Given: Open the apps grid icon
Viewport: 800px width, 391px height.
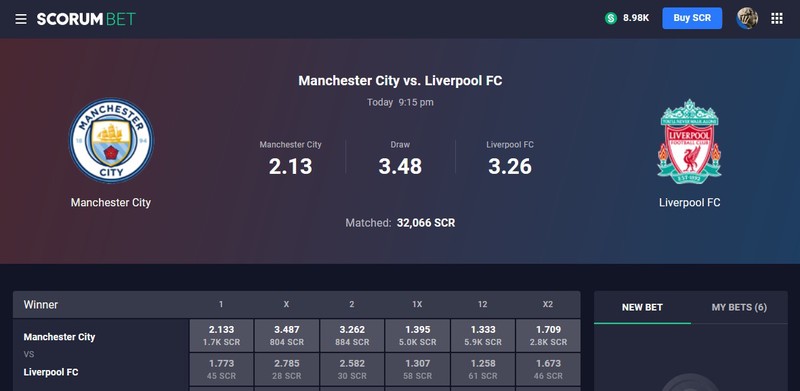Looking at the screenshot, I should [x=777, y=19].
